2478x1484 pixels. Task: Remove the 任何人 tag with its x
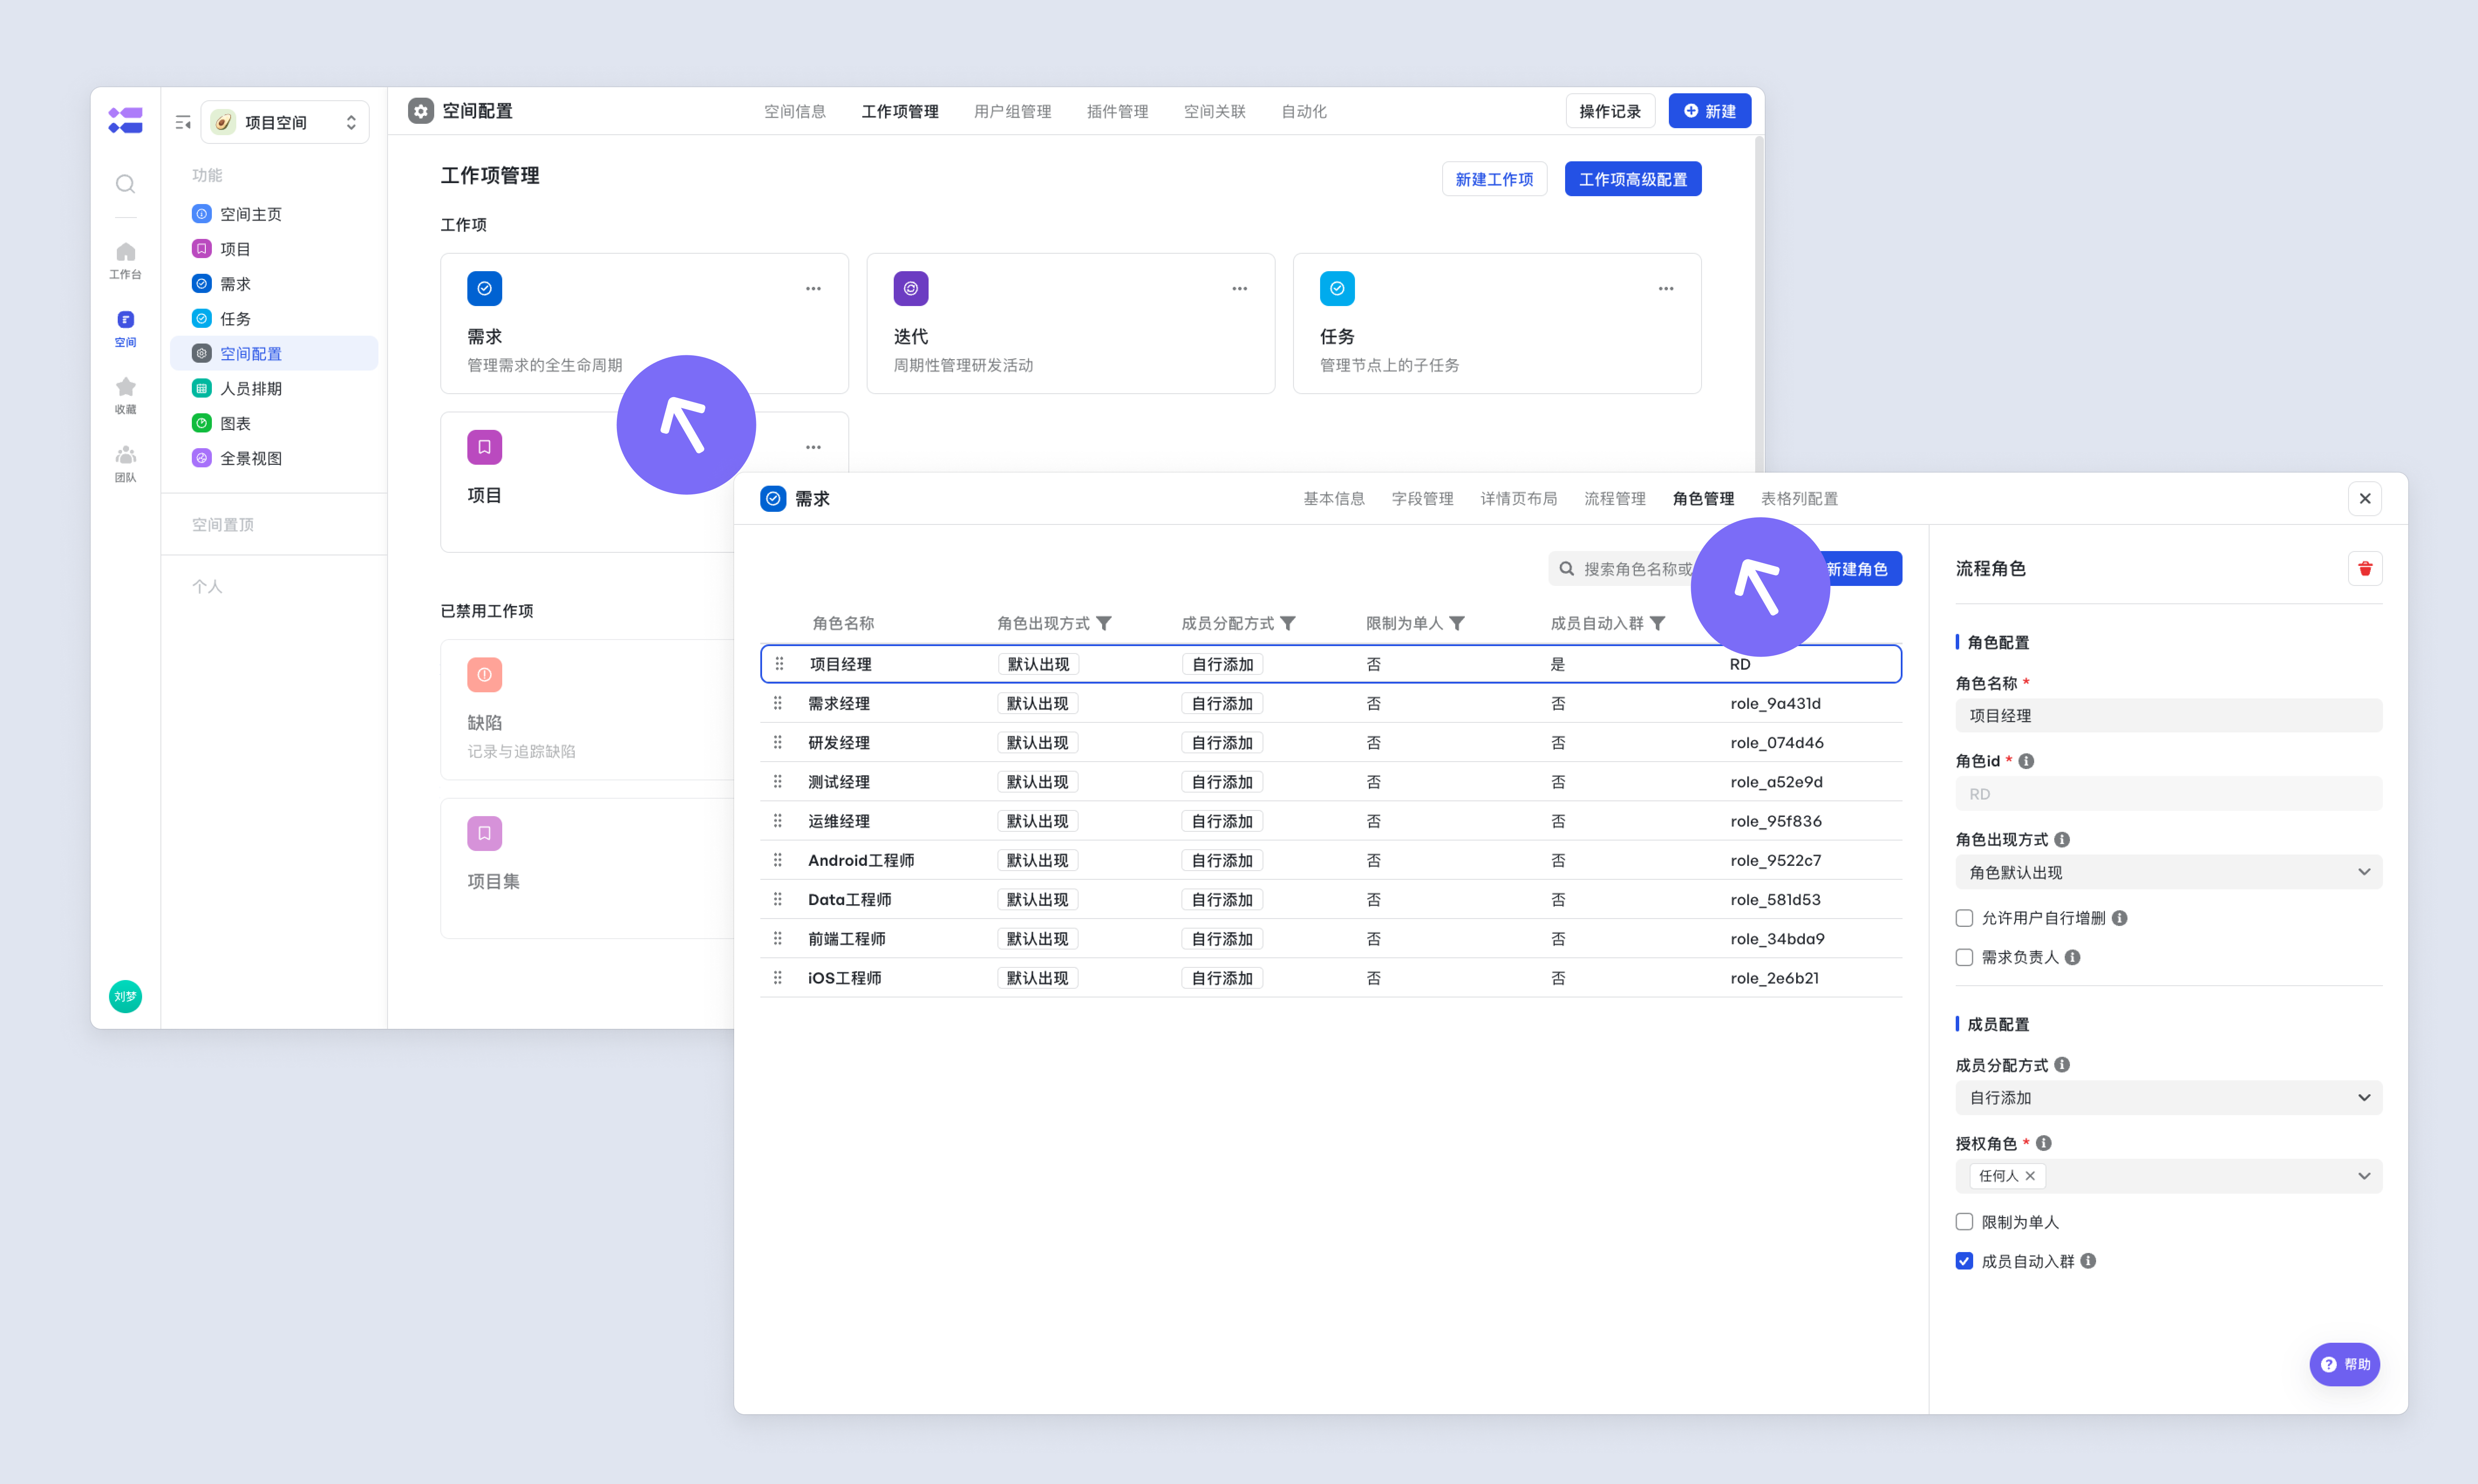[x=2030, y=1176]
